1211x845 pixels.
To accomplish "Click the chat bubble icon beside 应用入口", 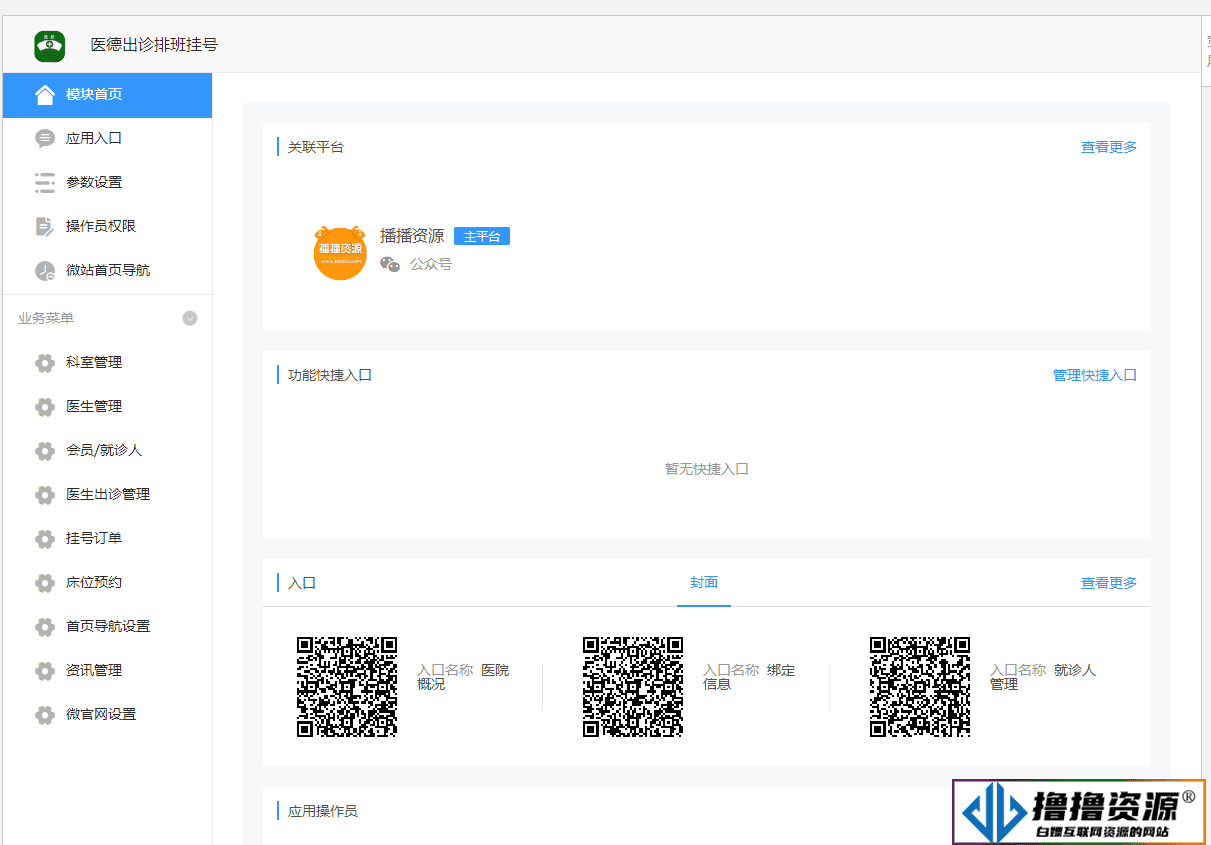I will tap(45, 138).
